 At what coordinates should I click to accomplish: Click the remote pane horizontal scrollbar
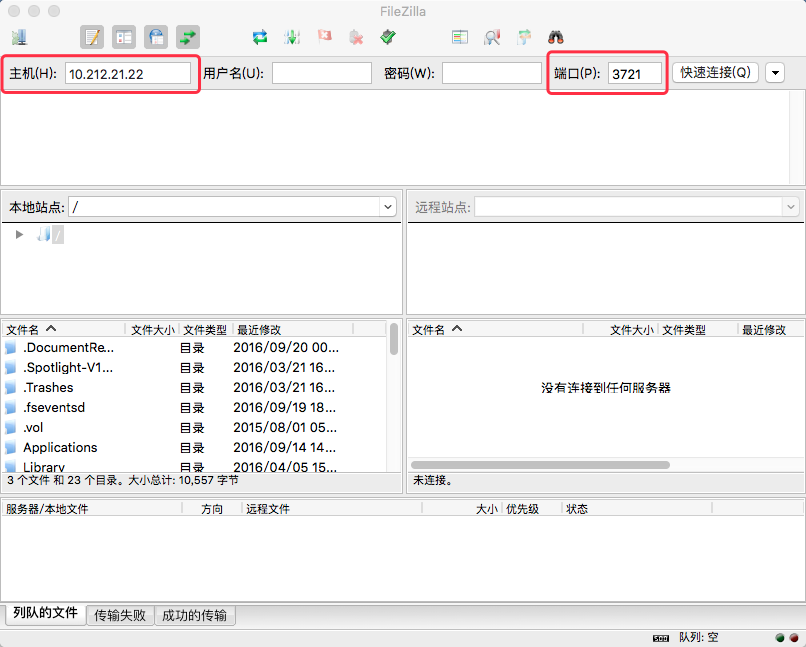[541, 465]
